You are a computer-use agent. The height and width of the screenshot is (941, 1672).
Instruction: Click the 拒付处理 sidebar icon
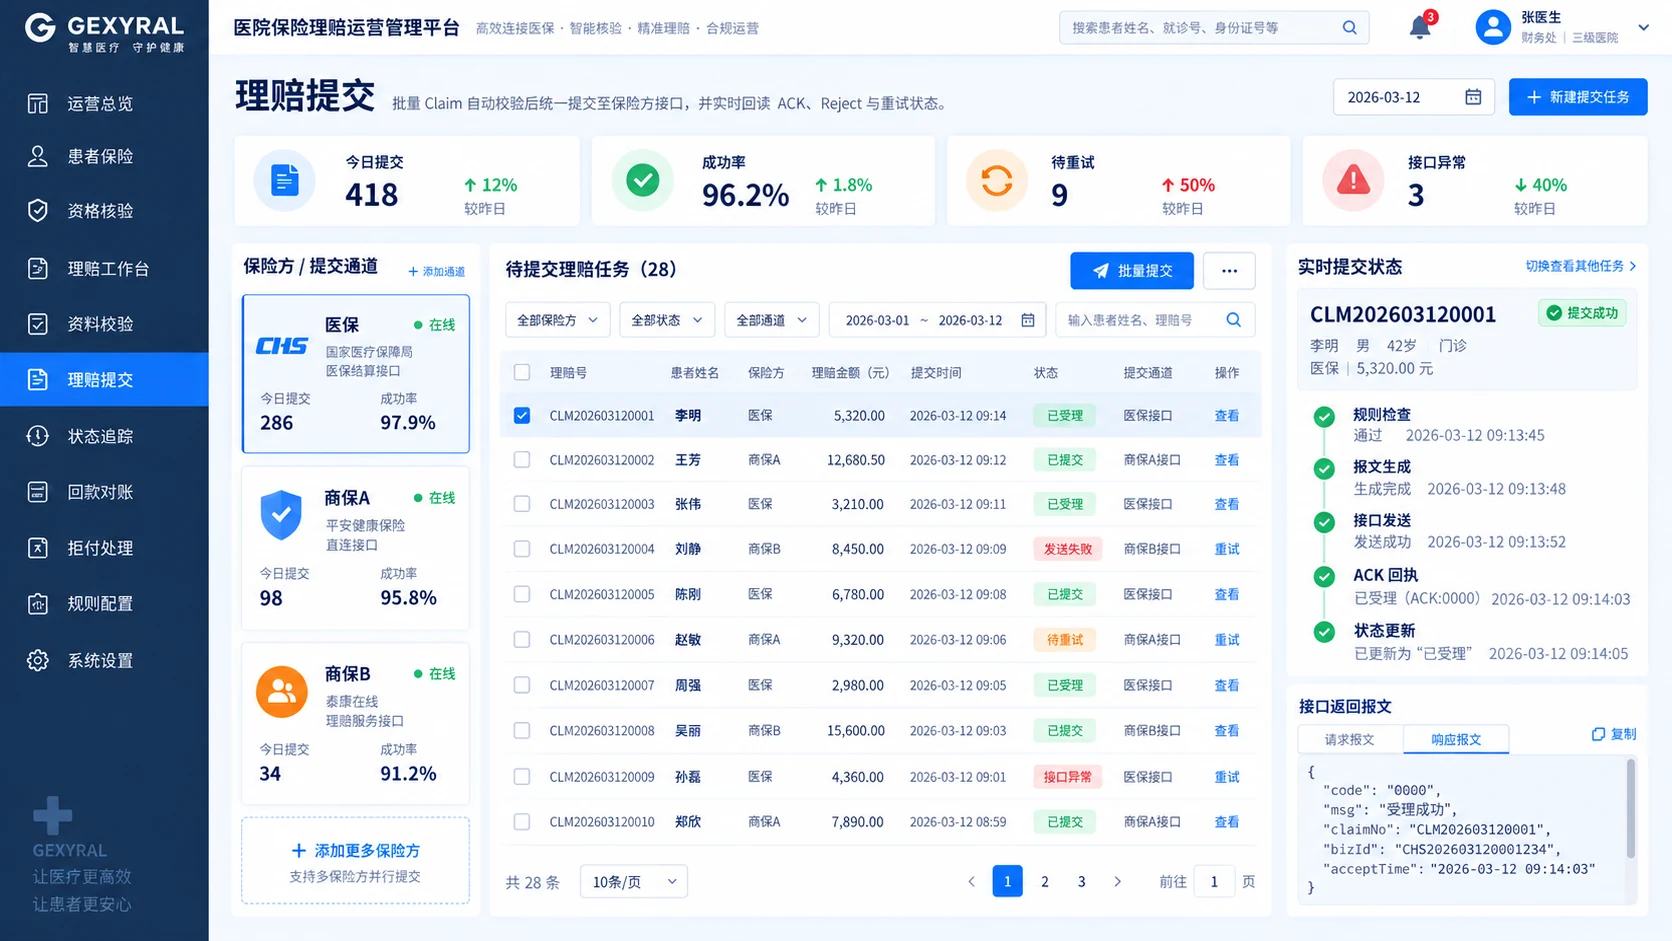coord(38,548)
